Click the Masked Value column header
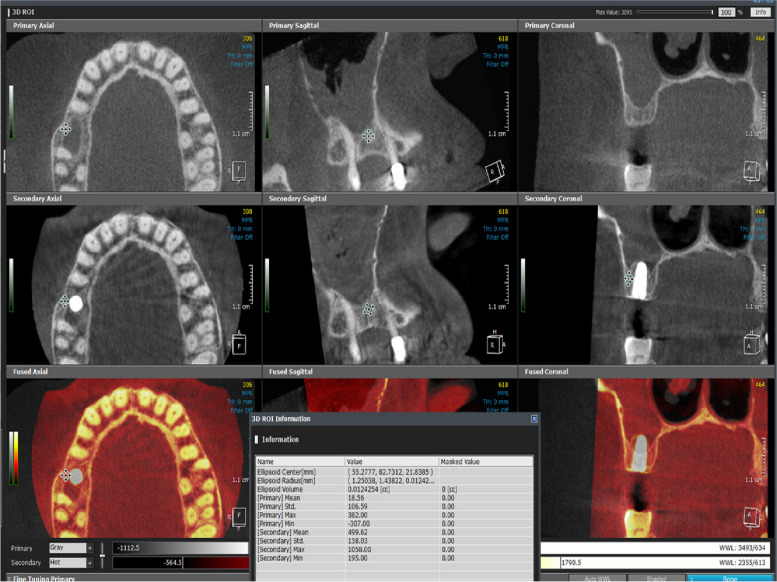The width and height of the screenshot is (777, 582). tap(461, 461)
